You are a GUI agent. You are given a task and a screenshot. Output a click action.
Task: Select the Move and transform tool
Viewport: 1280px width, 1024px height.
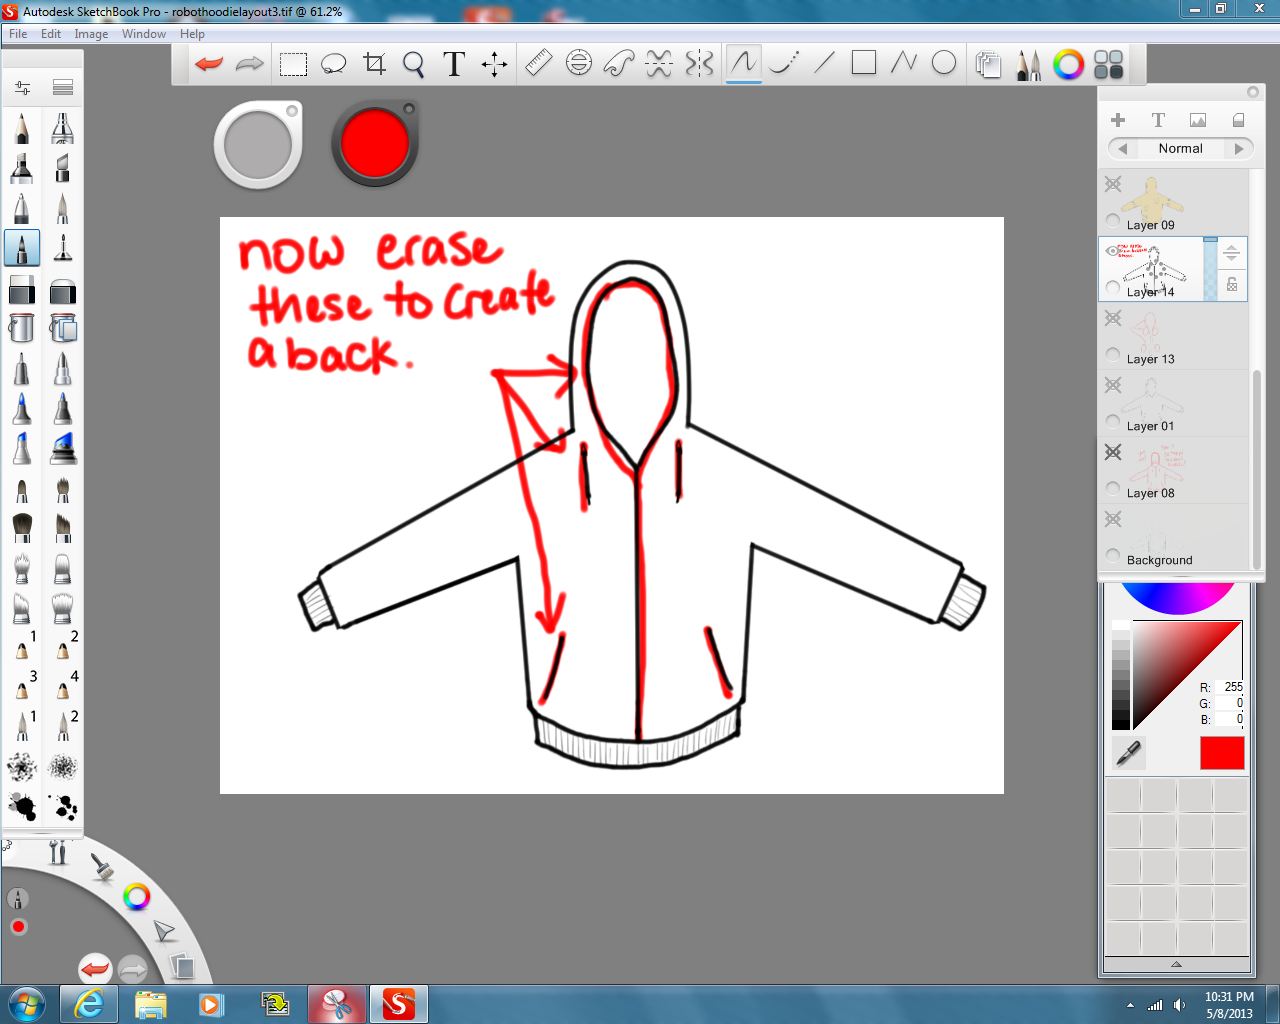click(x=494, y=63)
